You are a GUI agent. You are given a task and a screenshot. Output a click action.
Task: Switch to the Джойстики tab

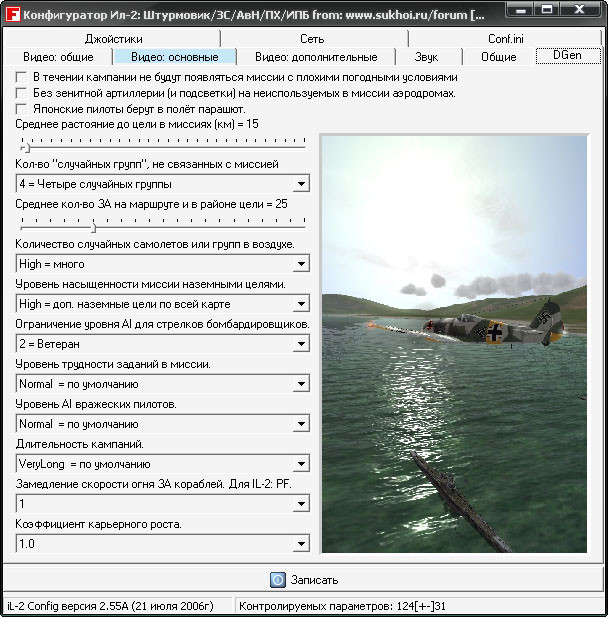[113, 39]
